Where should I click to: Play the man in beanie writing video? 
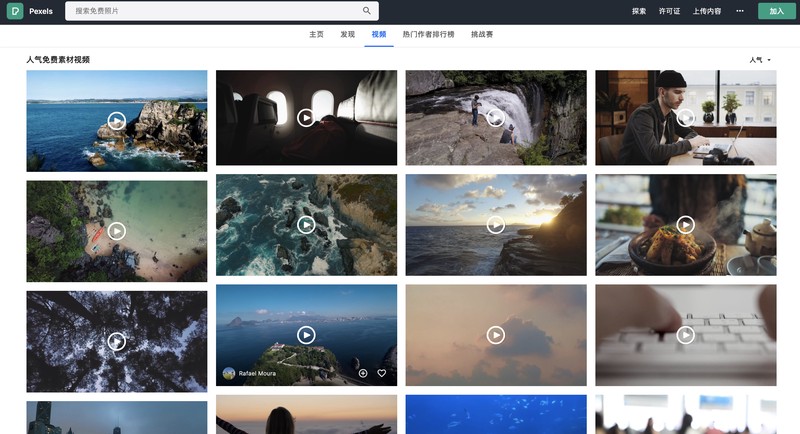[x=685, y=118]
